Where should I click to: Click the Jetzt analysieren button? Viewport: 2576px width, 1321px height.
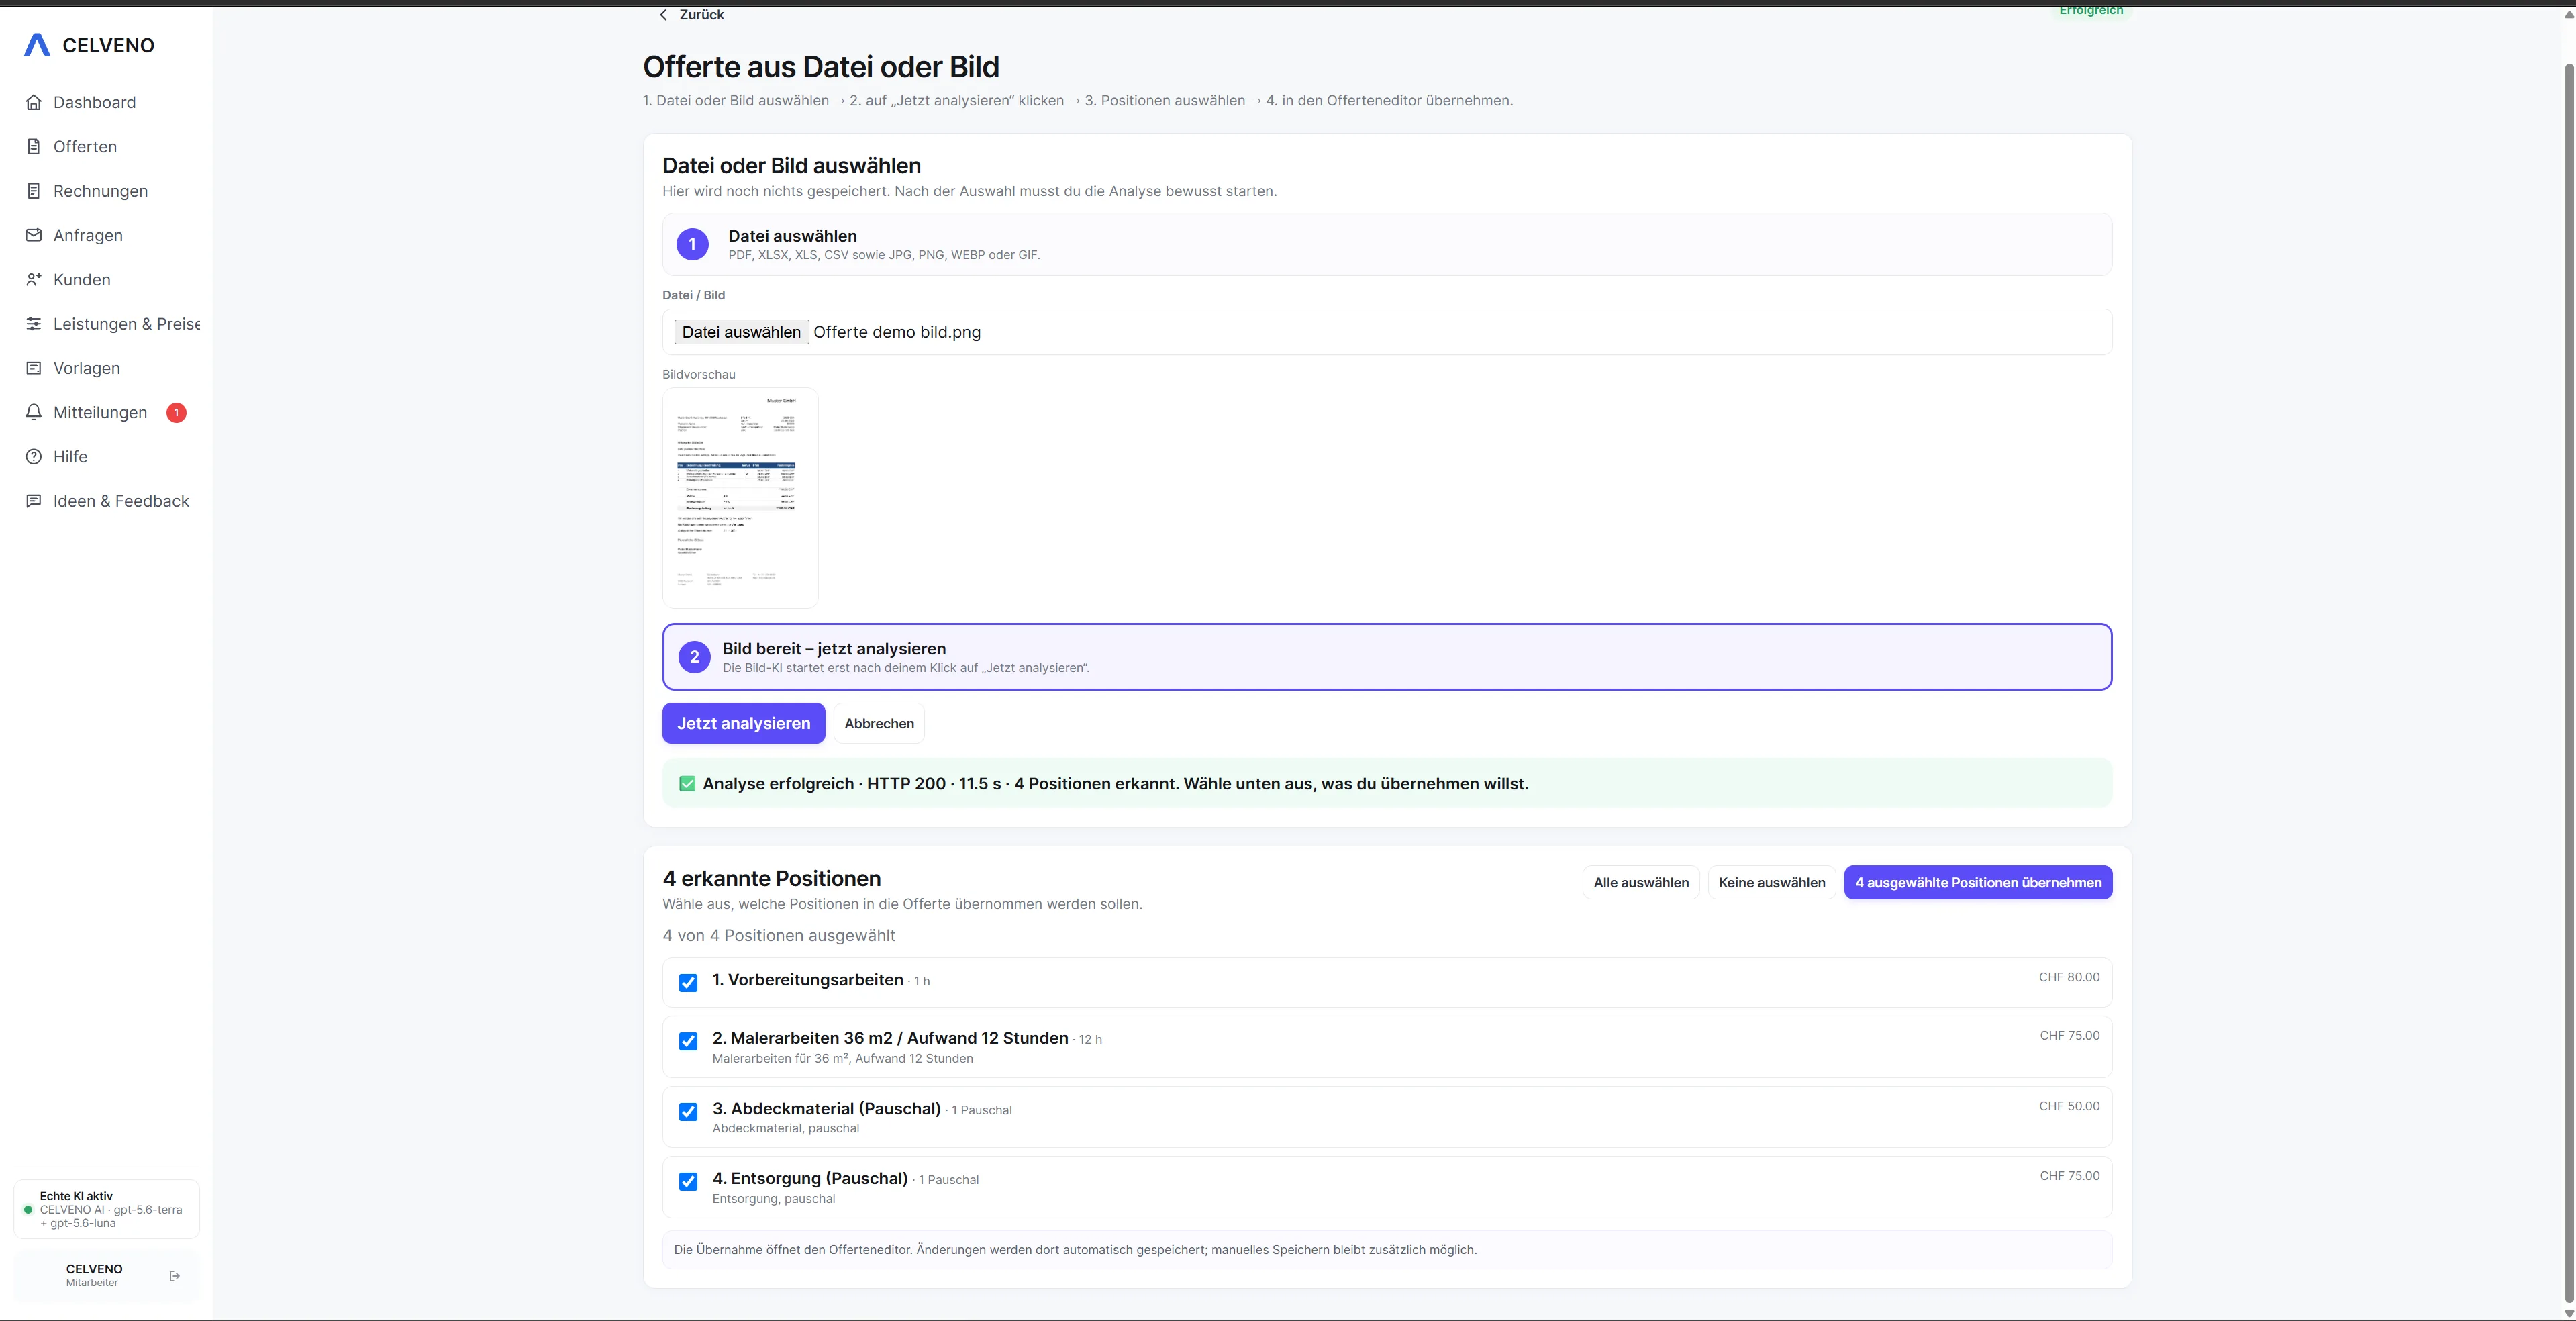coord(743,723)
